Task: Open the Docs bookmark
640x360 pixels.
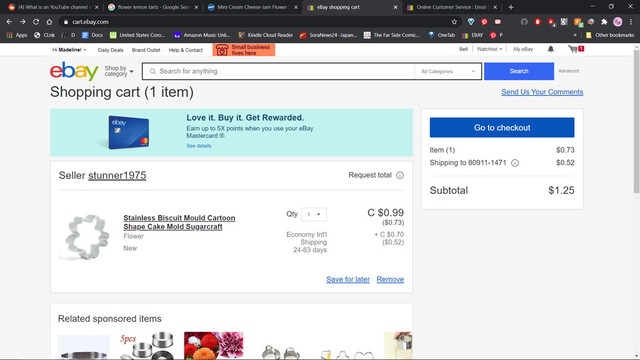Action: (92, 35)
